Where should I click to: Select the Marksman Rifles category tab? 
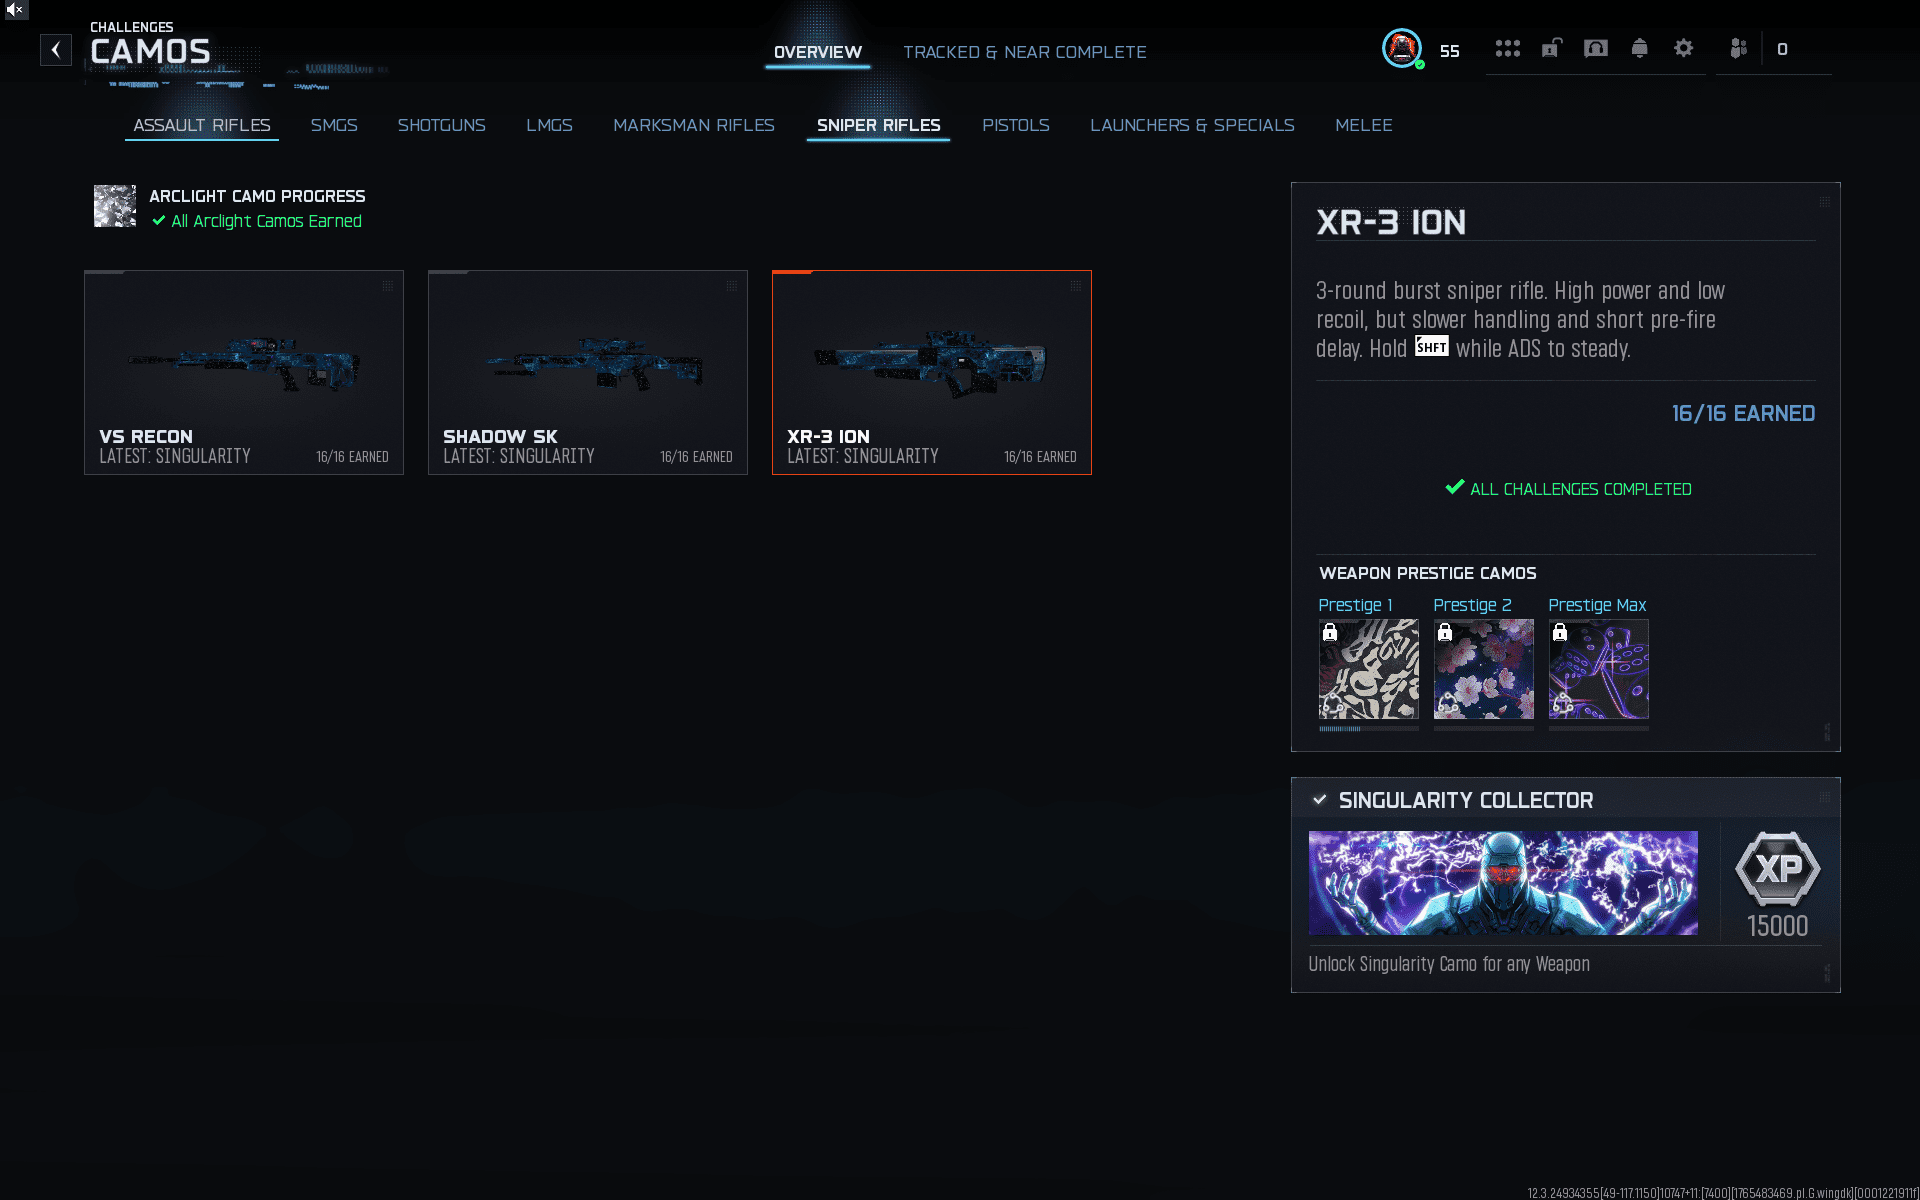tap(693, 125)
